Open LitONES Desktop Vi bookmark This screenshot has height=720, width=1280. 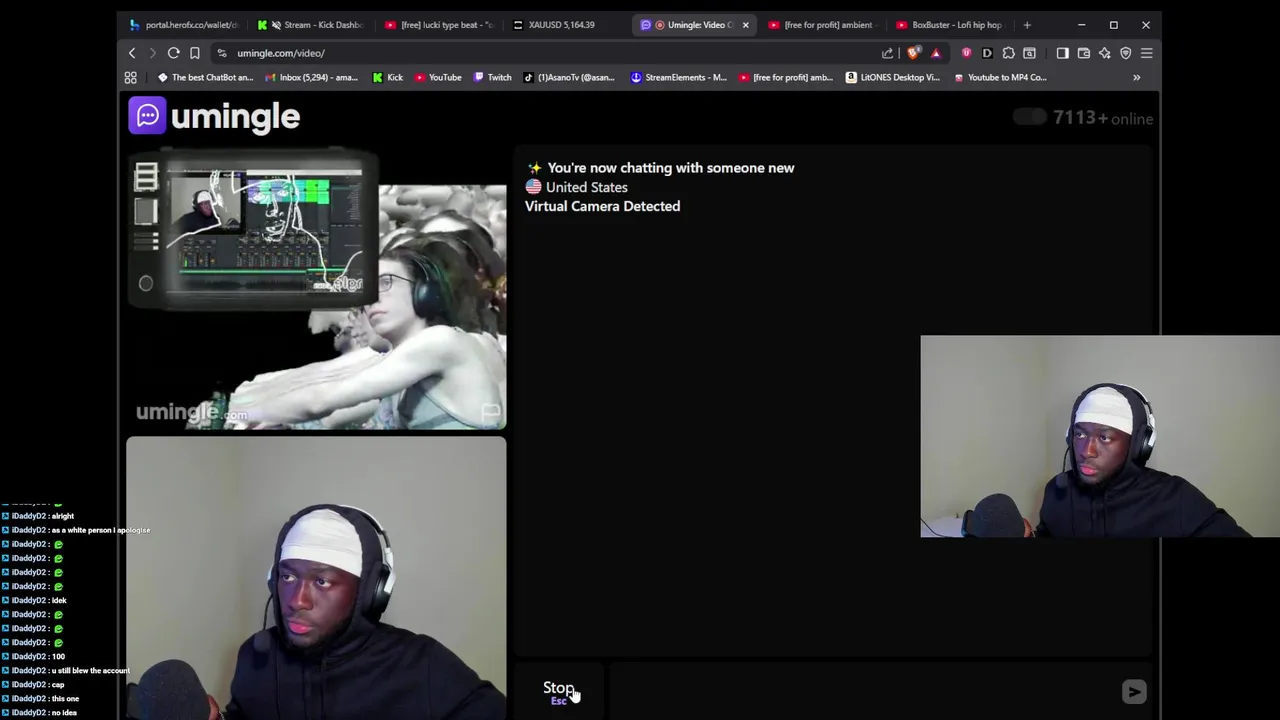(893, 77)
